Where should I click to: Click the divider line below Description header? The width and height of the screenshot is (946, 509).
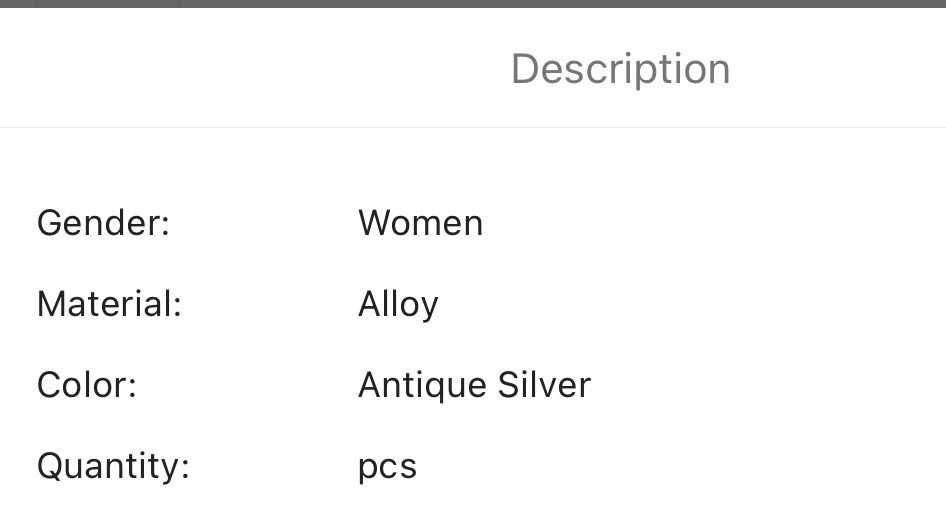point(473,127)
